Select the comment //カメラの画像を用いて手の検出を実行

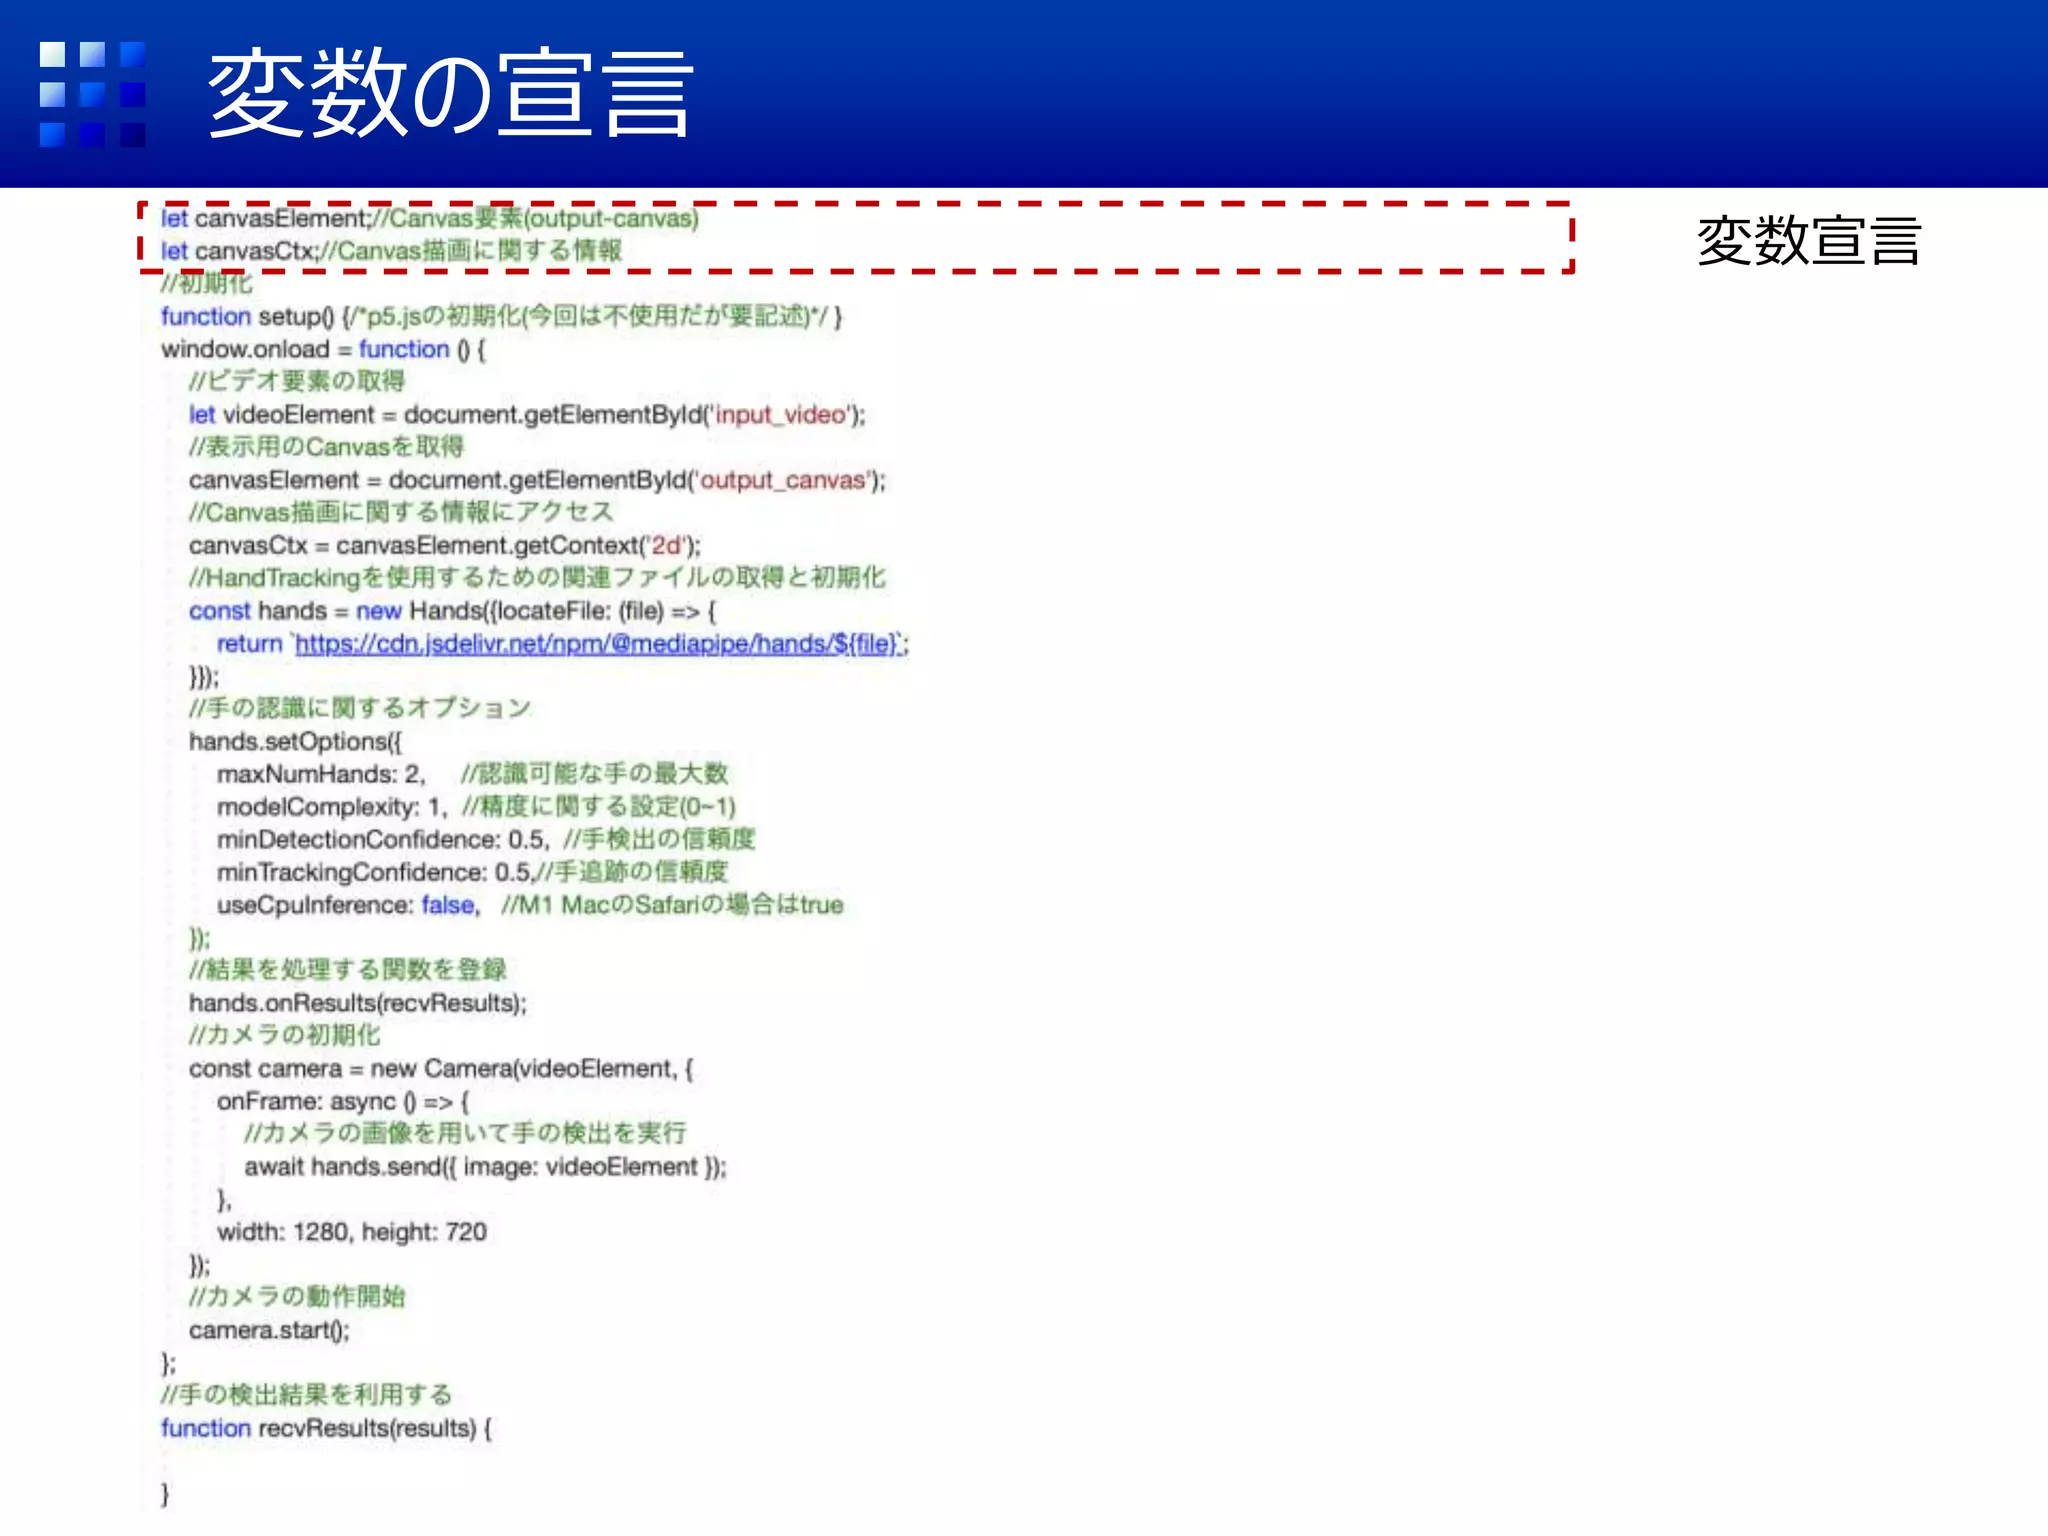coord(466,1134)
